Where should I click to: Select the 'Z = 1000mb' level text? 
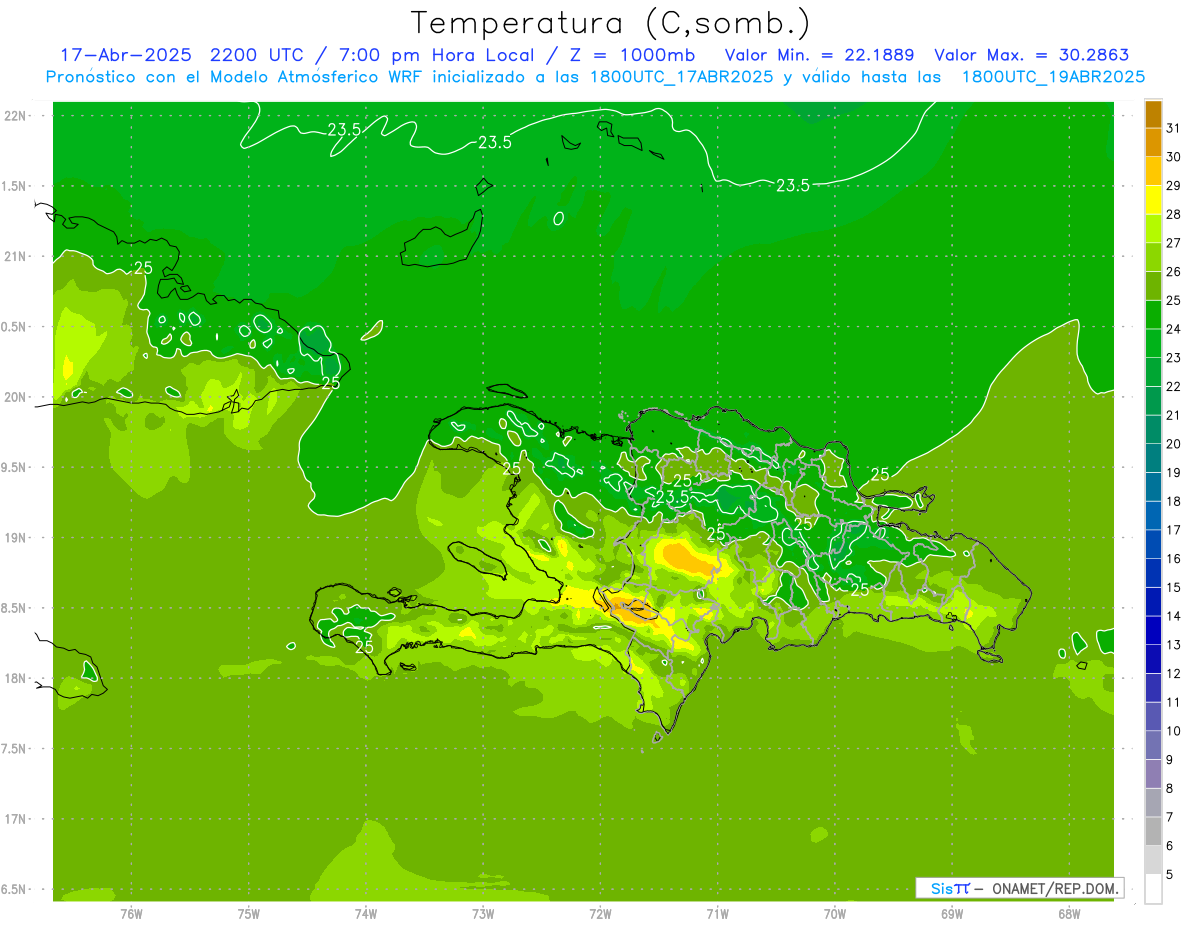[633, 55]
